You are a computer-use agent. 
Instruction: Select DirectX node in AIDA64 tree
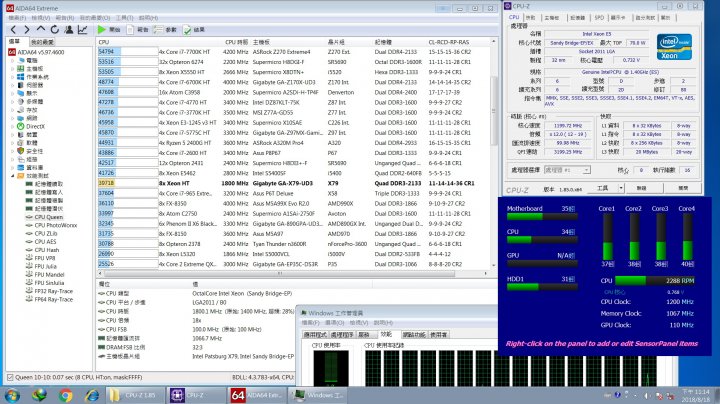[35, 126]
